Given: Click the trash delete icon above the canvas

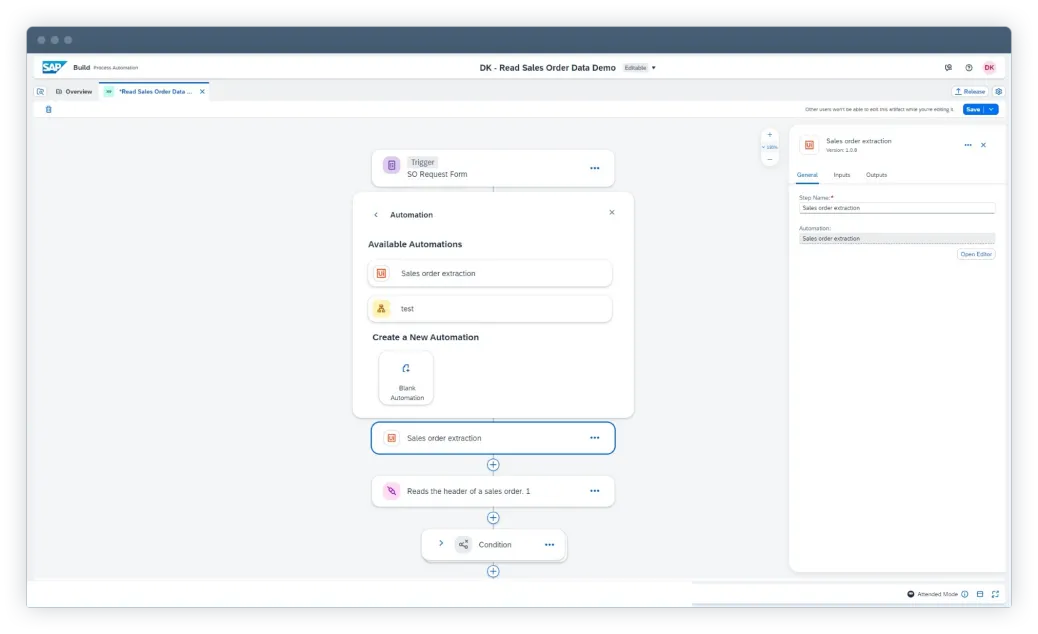Looking at the screenshot, I should tap(48, 109).
